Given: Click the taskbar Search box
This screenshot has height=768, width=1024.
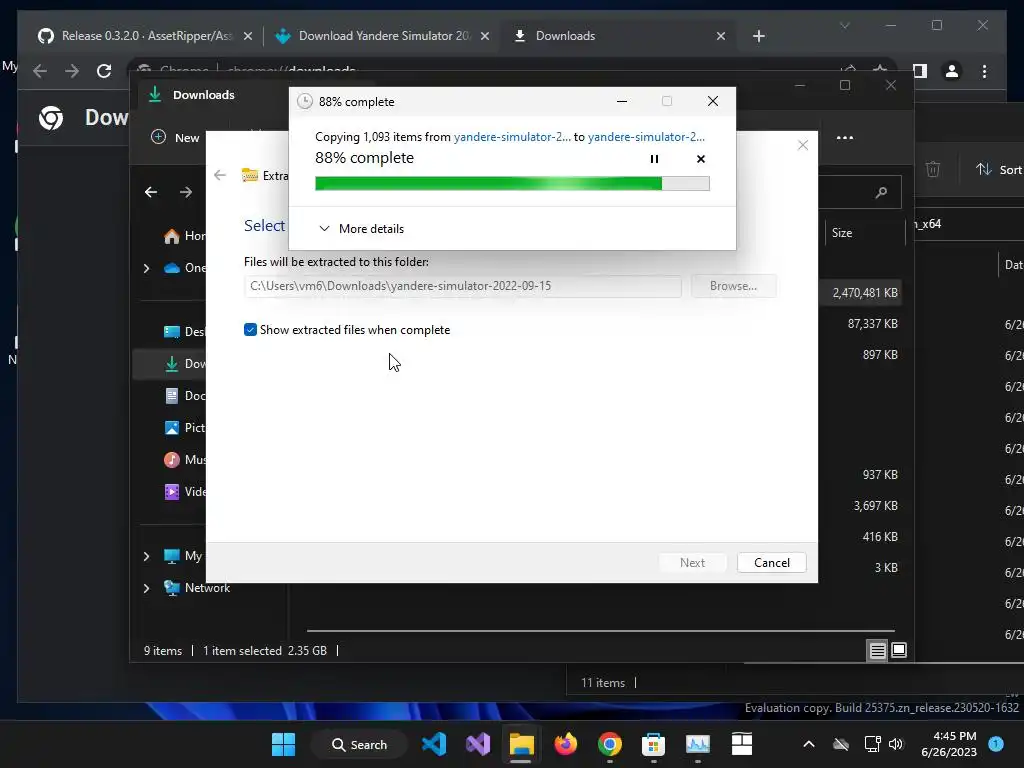Looking at the screenshot, I should 360,744.
